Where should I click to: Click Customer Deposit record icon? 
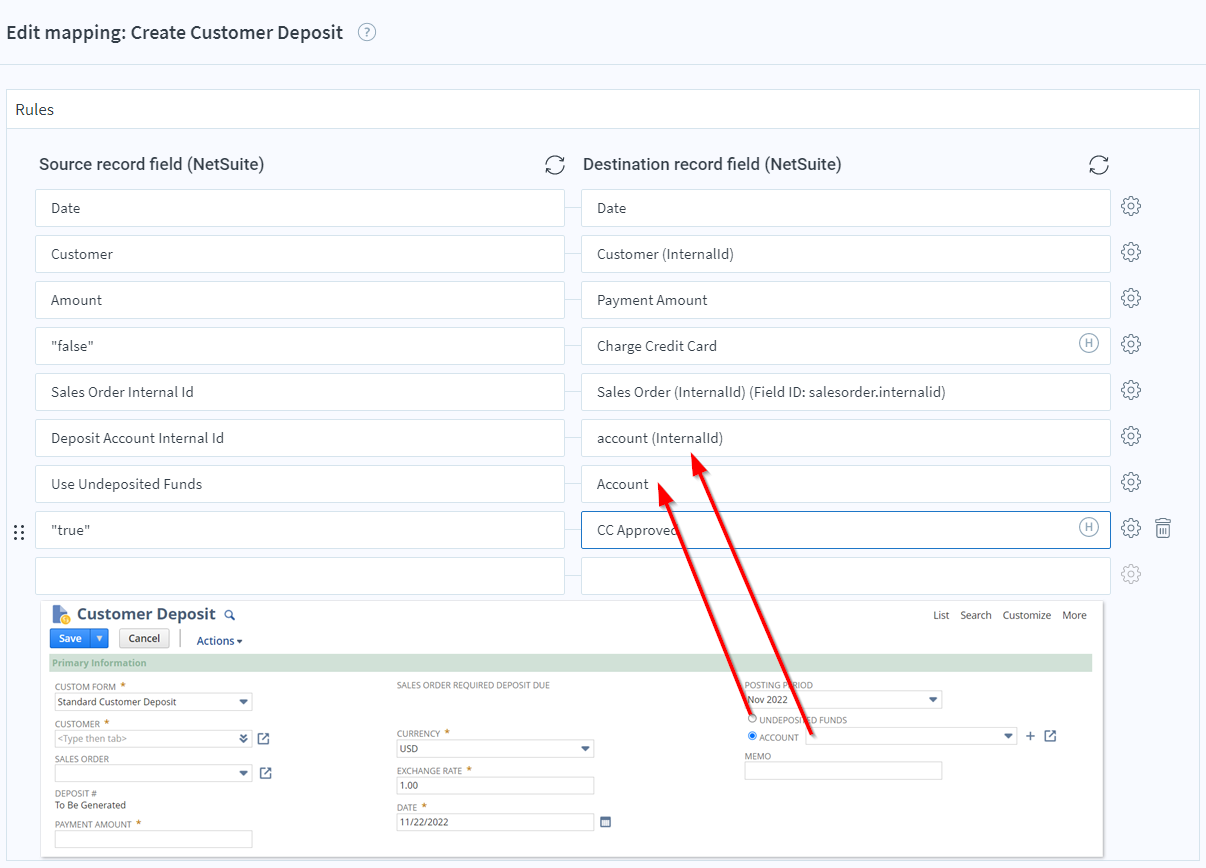click(61, 615)
